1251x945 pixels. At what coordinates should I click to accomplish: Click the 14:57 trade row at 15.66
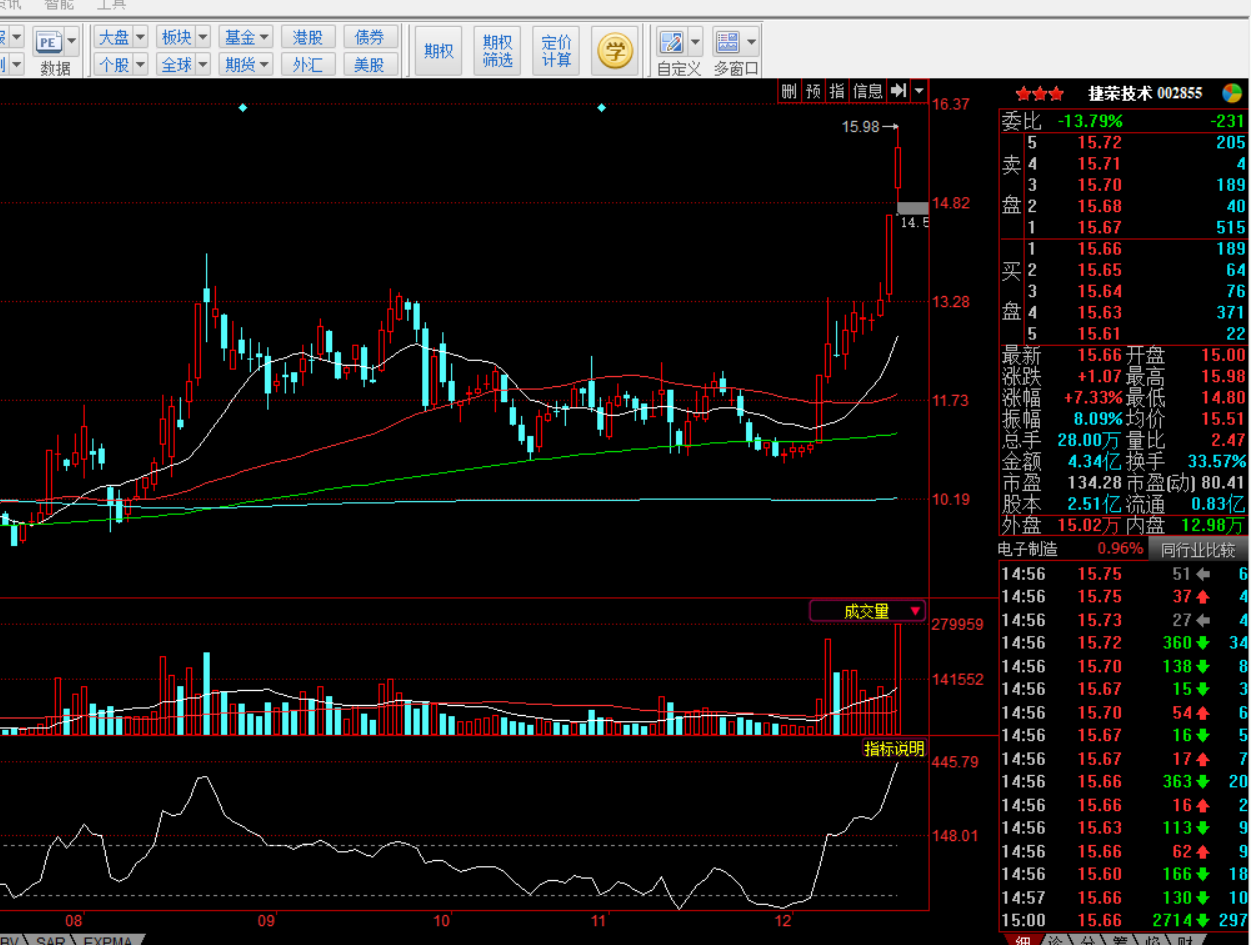coord(1125,897)
